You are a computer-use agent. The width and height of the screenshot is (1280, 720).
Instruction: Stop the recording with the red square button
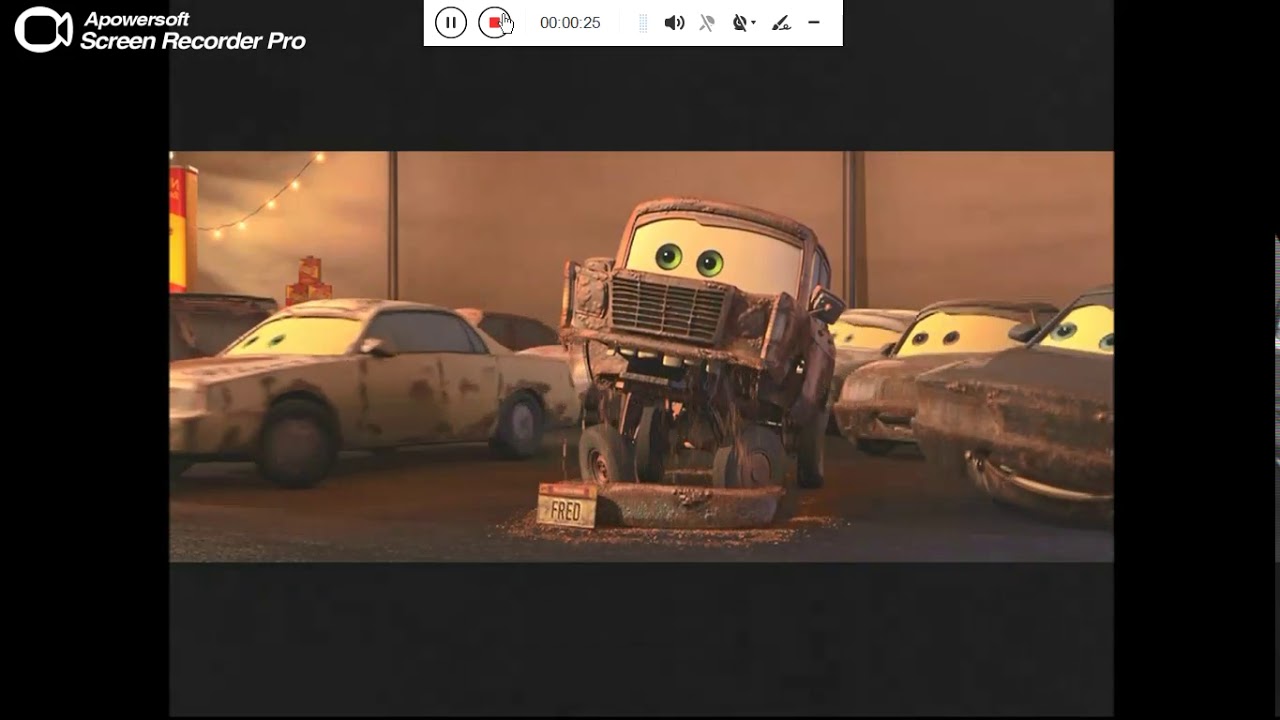pyautogui.click(x=494, y=22)
